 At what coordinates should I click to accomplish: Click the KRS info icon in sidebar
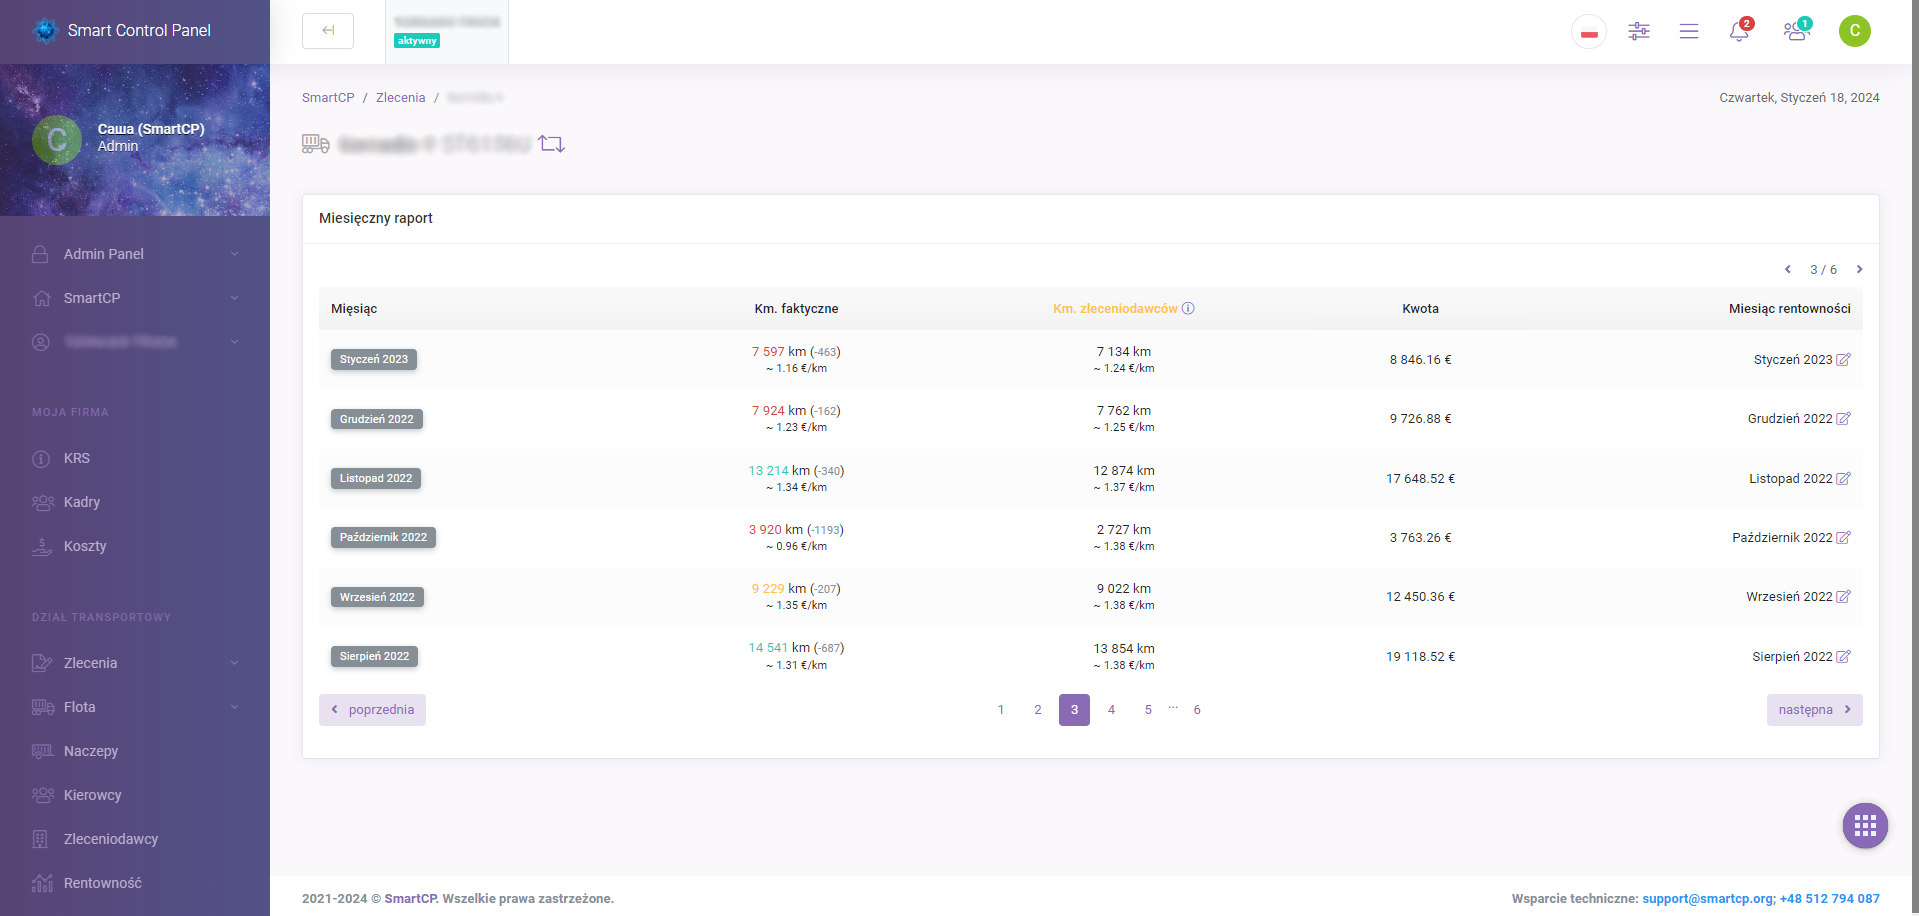pyautogui.click(x=41, y=459)
